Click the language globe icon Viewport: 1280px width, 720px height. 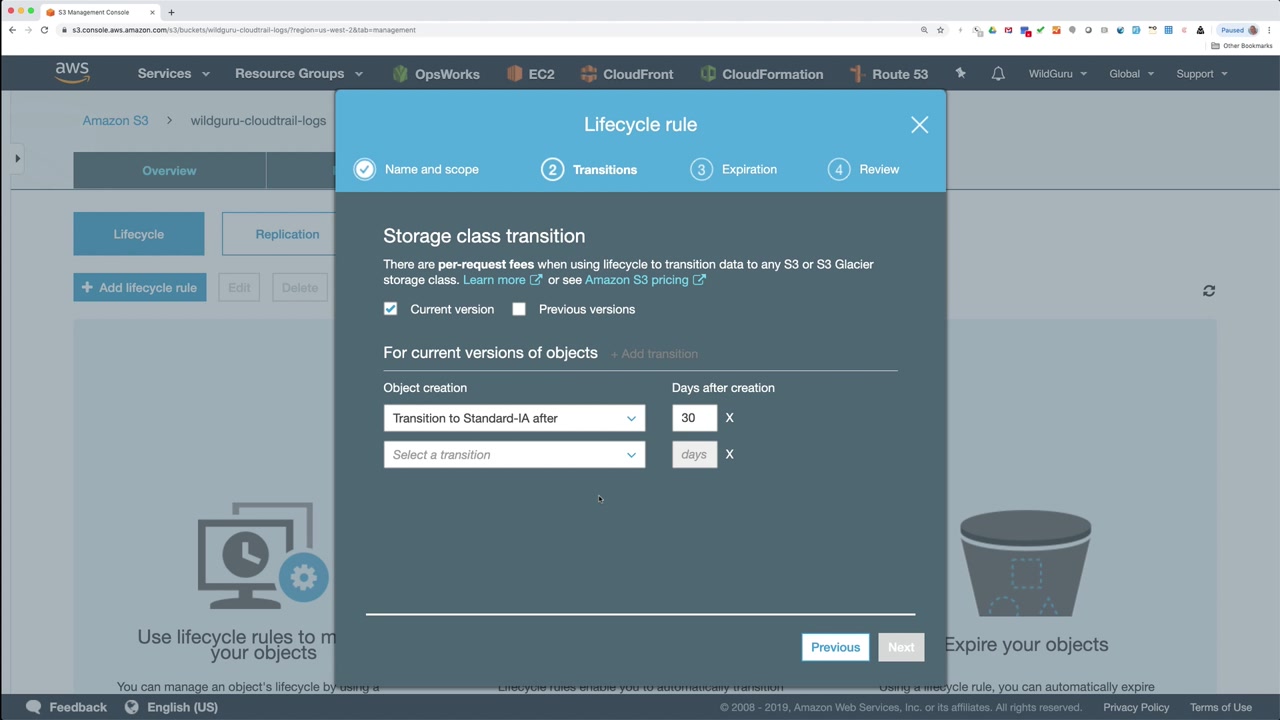tap(131, 707)
